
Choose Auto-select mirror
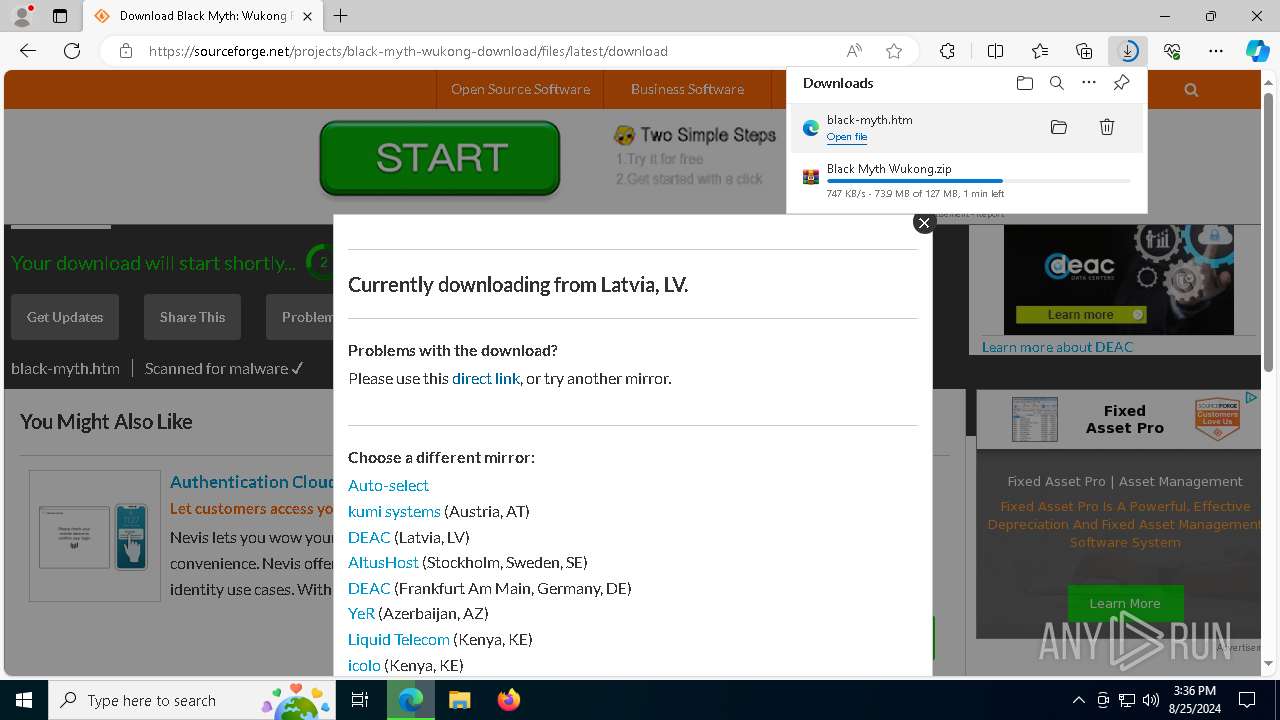coord(388,485)
